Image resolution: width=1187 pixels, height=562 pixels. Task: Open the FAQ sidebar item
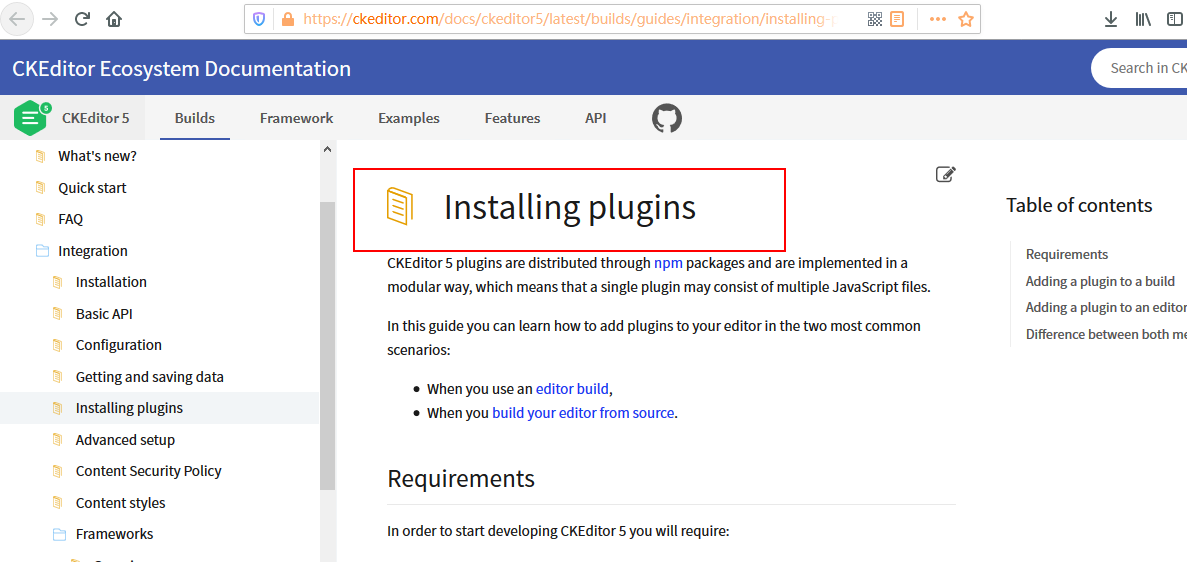pyautogui.click(x=70, y=220)
